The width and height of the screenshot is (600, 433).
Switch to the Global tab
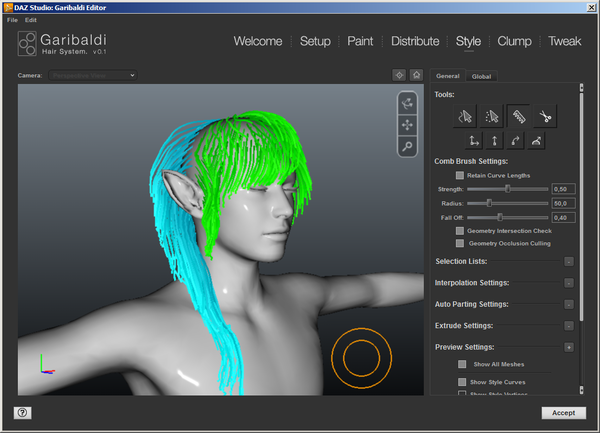(481, 76)
